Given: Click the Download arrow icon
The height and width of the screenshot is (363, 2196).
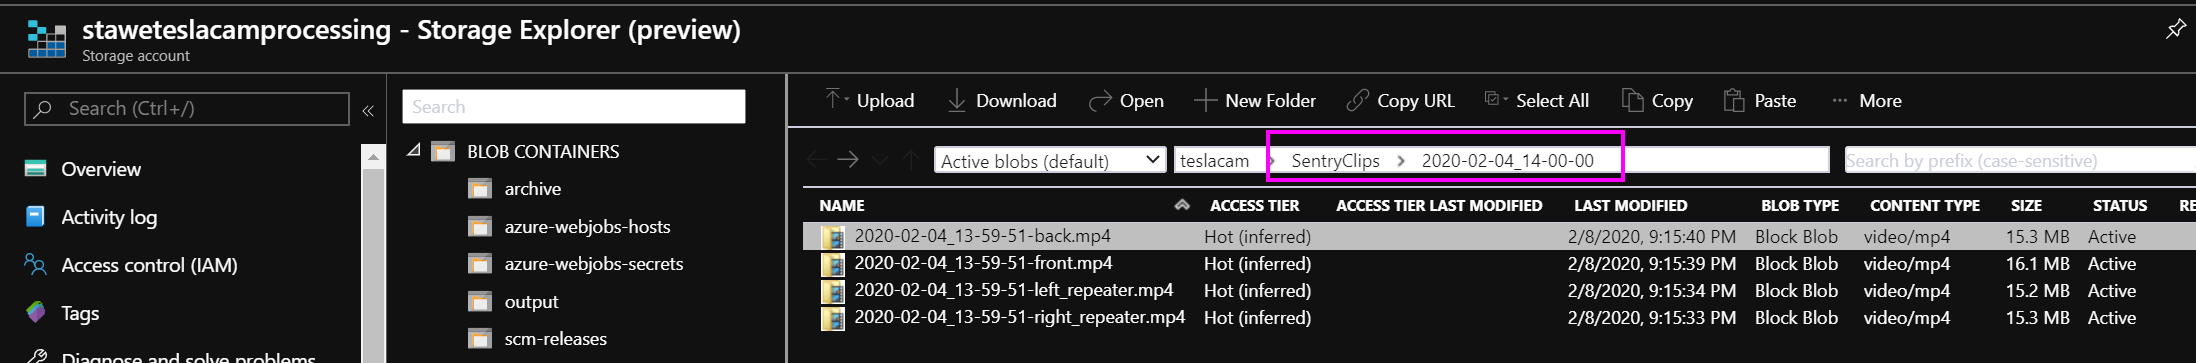Looking at the screenshot, I should 957,100.
